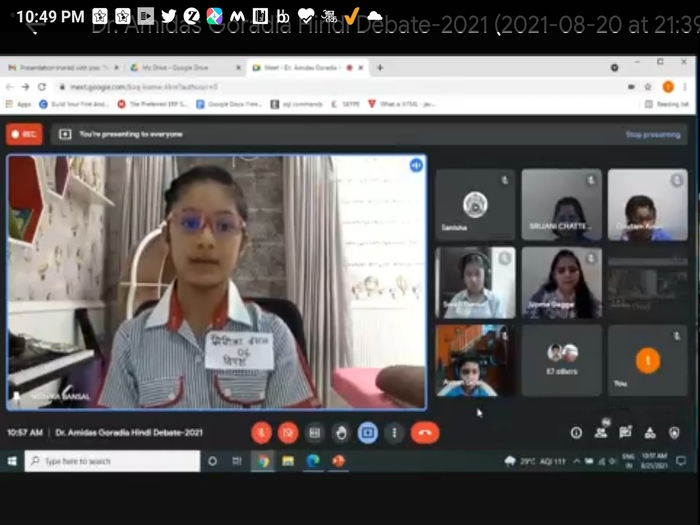Click the presenting screen icon beside "You're presenting"
Image resolution: width=700 pixels, height=525 pixels.
pyautogui.click(x=65, y=134)
